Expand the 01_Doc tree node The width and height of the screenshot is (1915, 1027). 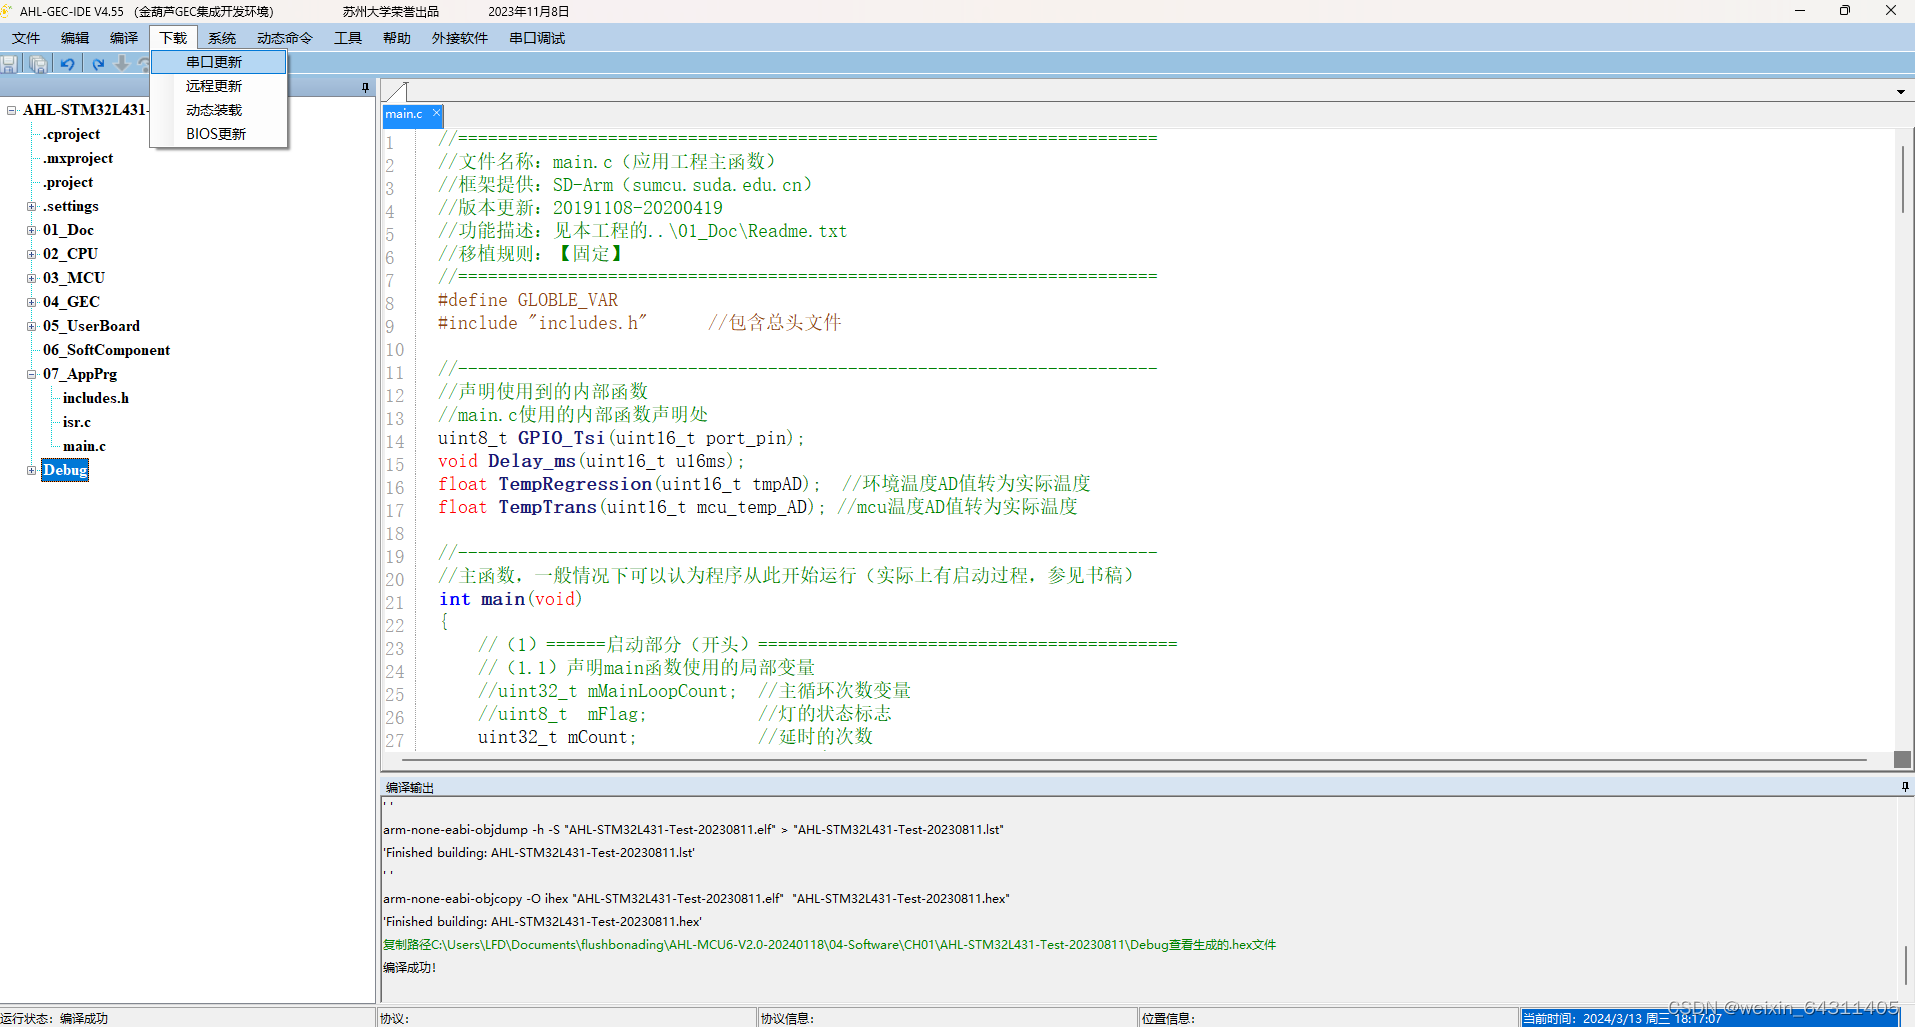coord(31,230)
